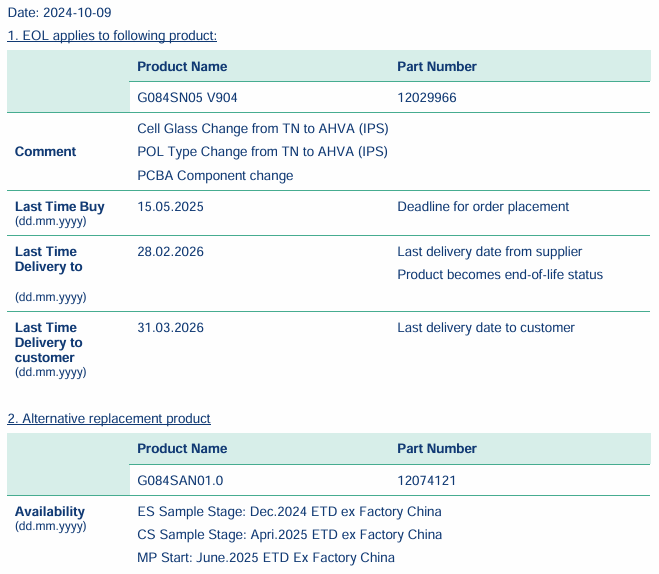This screenshot has height=574, width=659.
Task: Click 'Deadline for order placement' text
Action: [x=483, y=207]
